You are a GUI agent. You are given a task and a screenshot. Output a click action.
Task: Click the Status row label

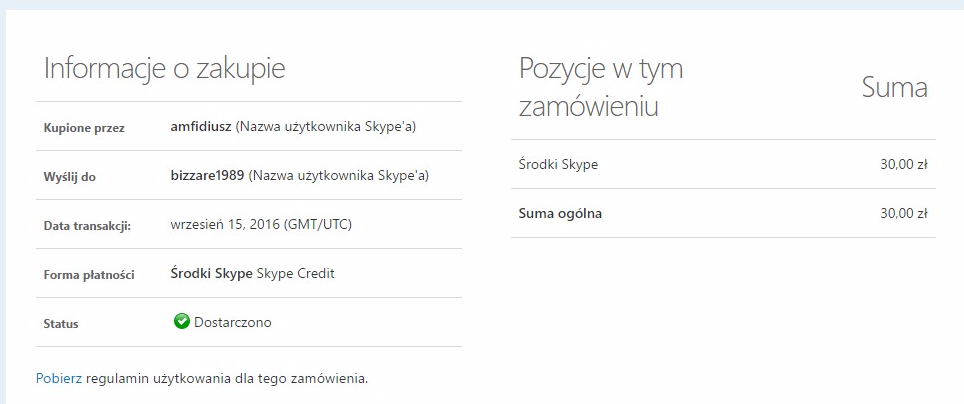click(x=61, y=323)
